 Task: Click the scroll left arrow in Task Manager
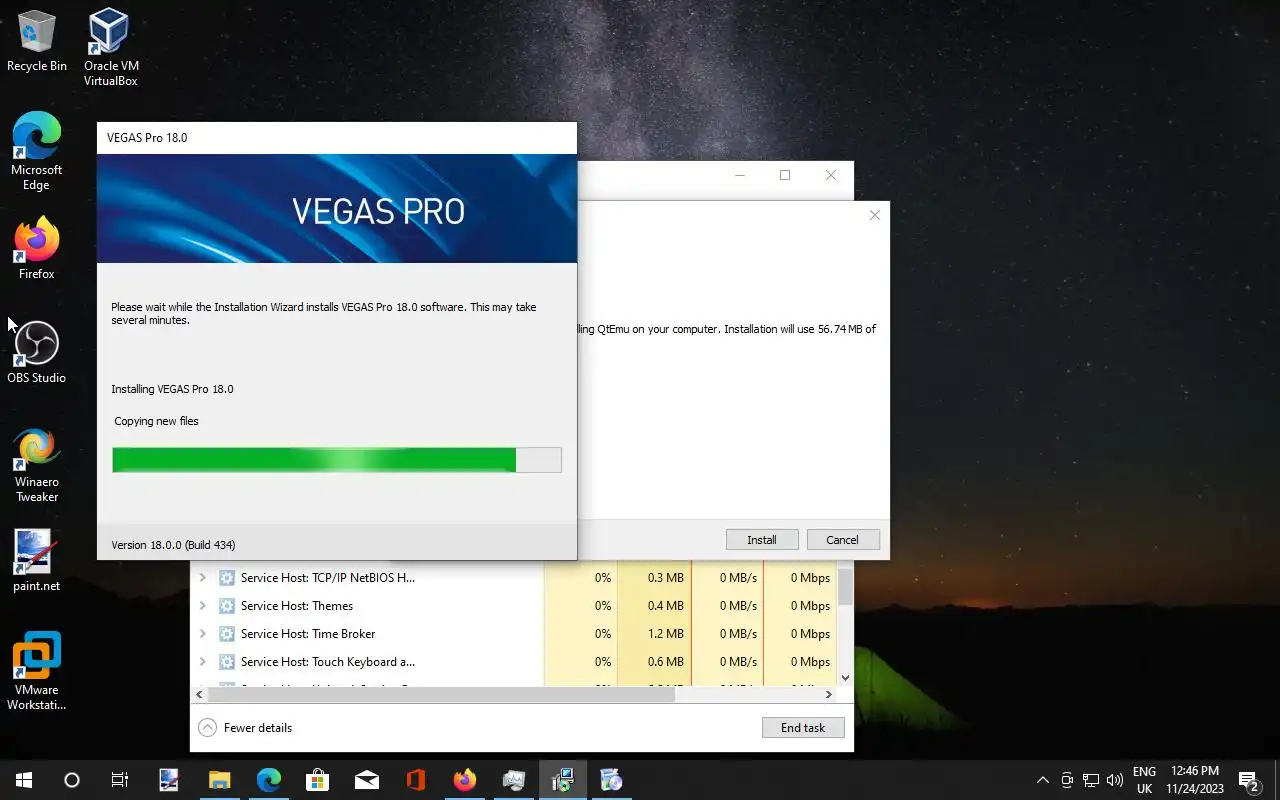pos(199,694)
